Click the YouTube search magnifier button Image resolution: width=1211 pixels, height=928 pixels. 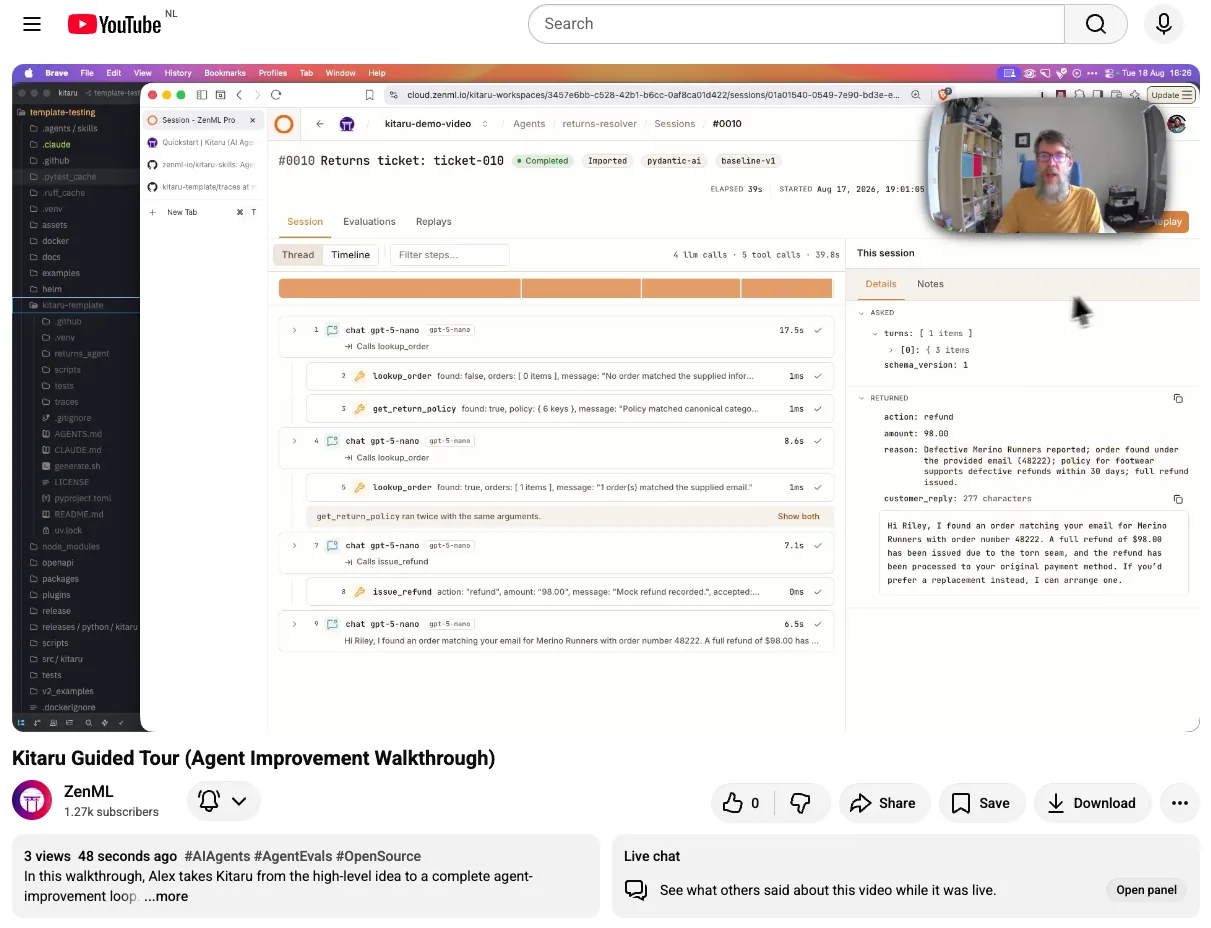point(1096,24)
